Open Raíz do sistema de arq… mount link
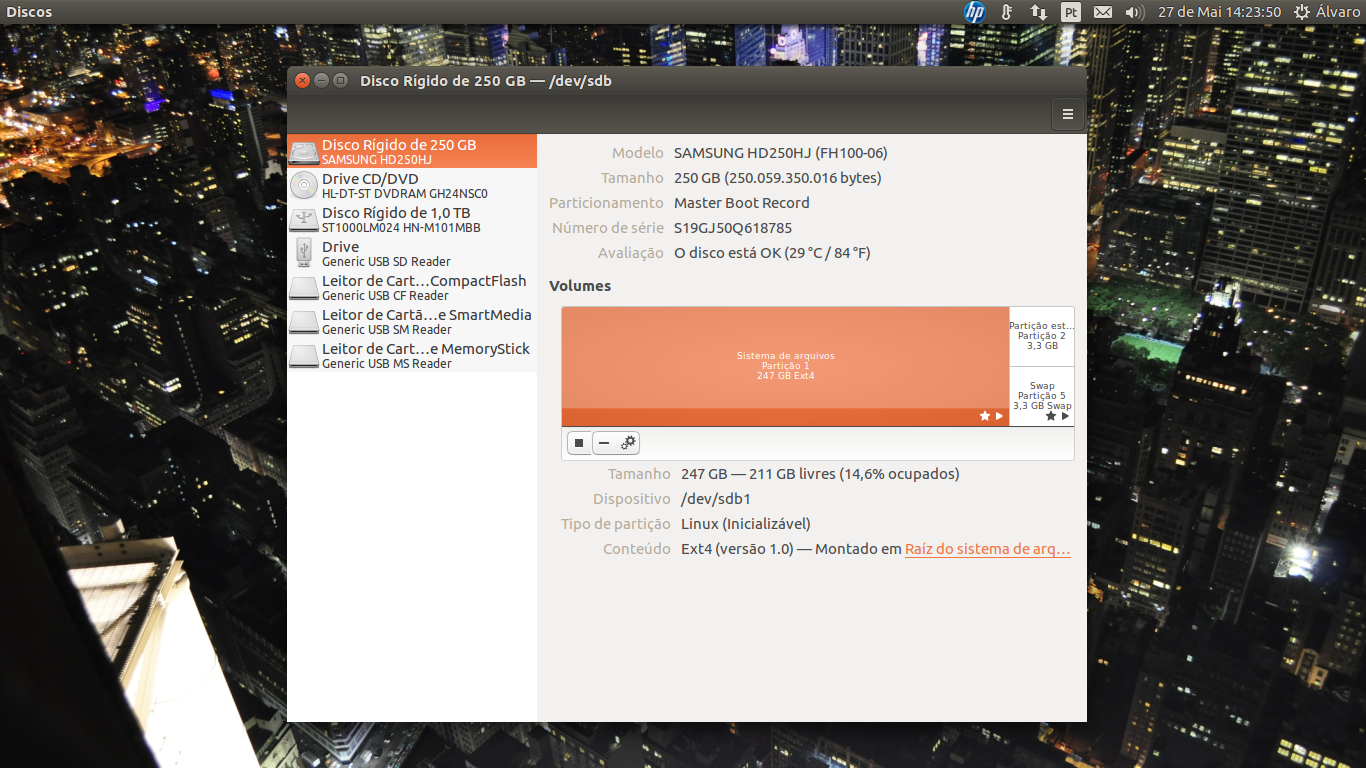 [988, 549]
